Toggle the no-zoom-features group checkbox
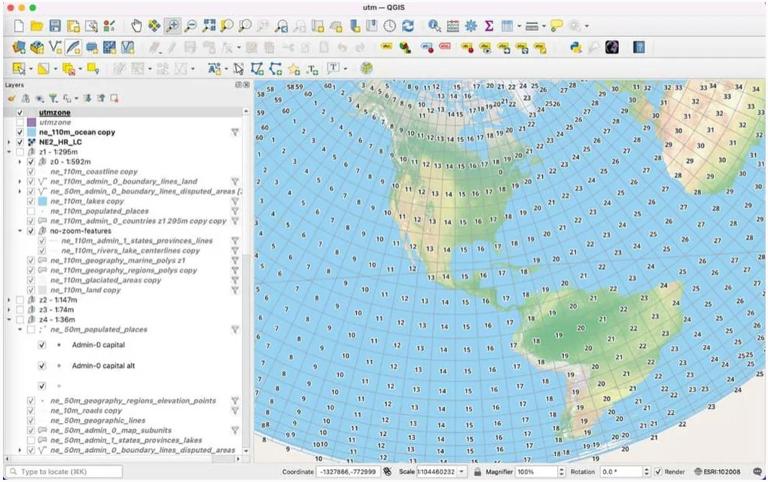 [31, 231]
